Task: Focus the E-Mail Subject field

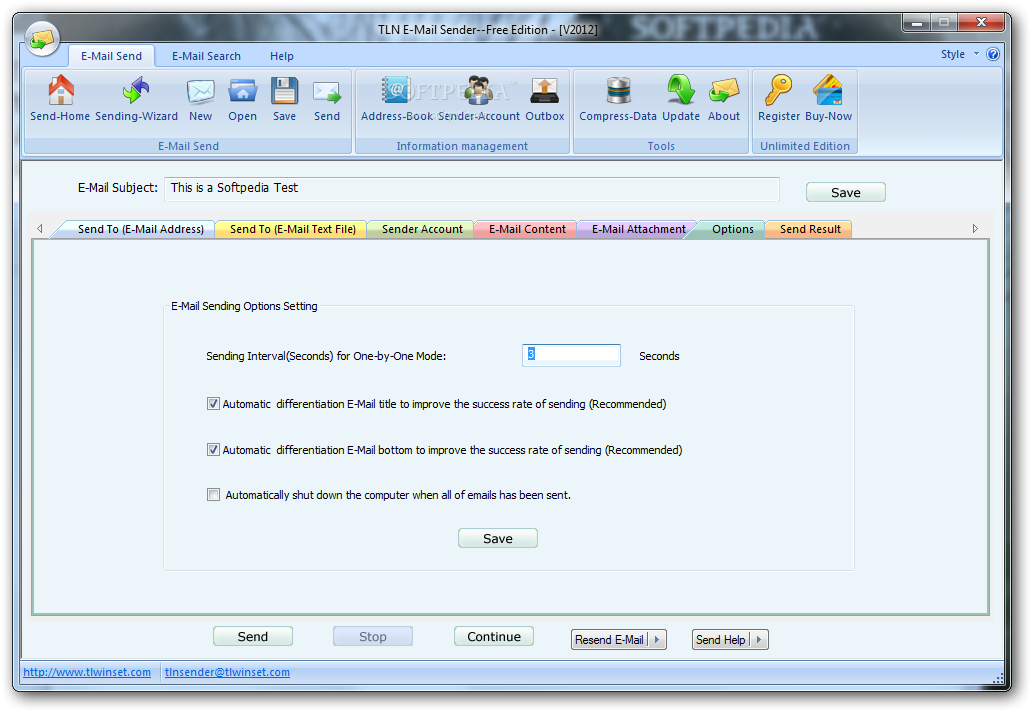Action: pyautogui.click(x=472, y=189)
